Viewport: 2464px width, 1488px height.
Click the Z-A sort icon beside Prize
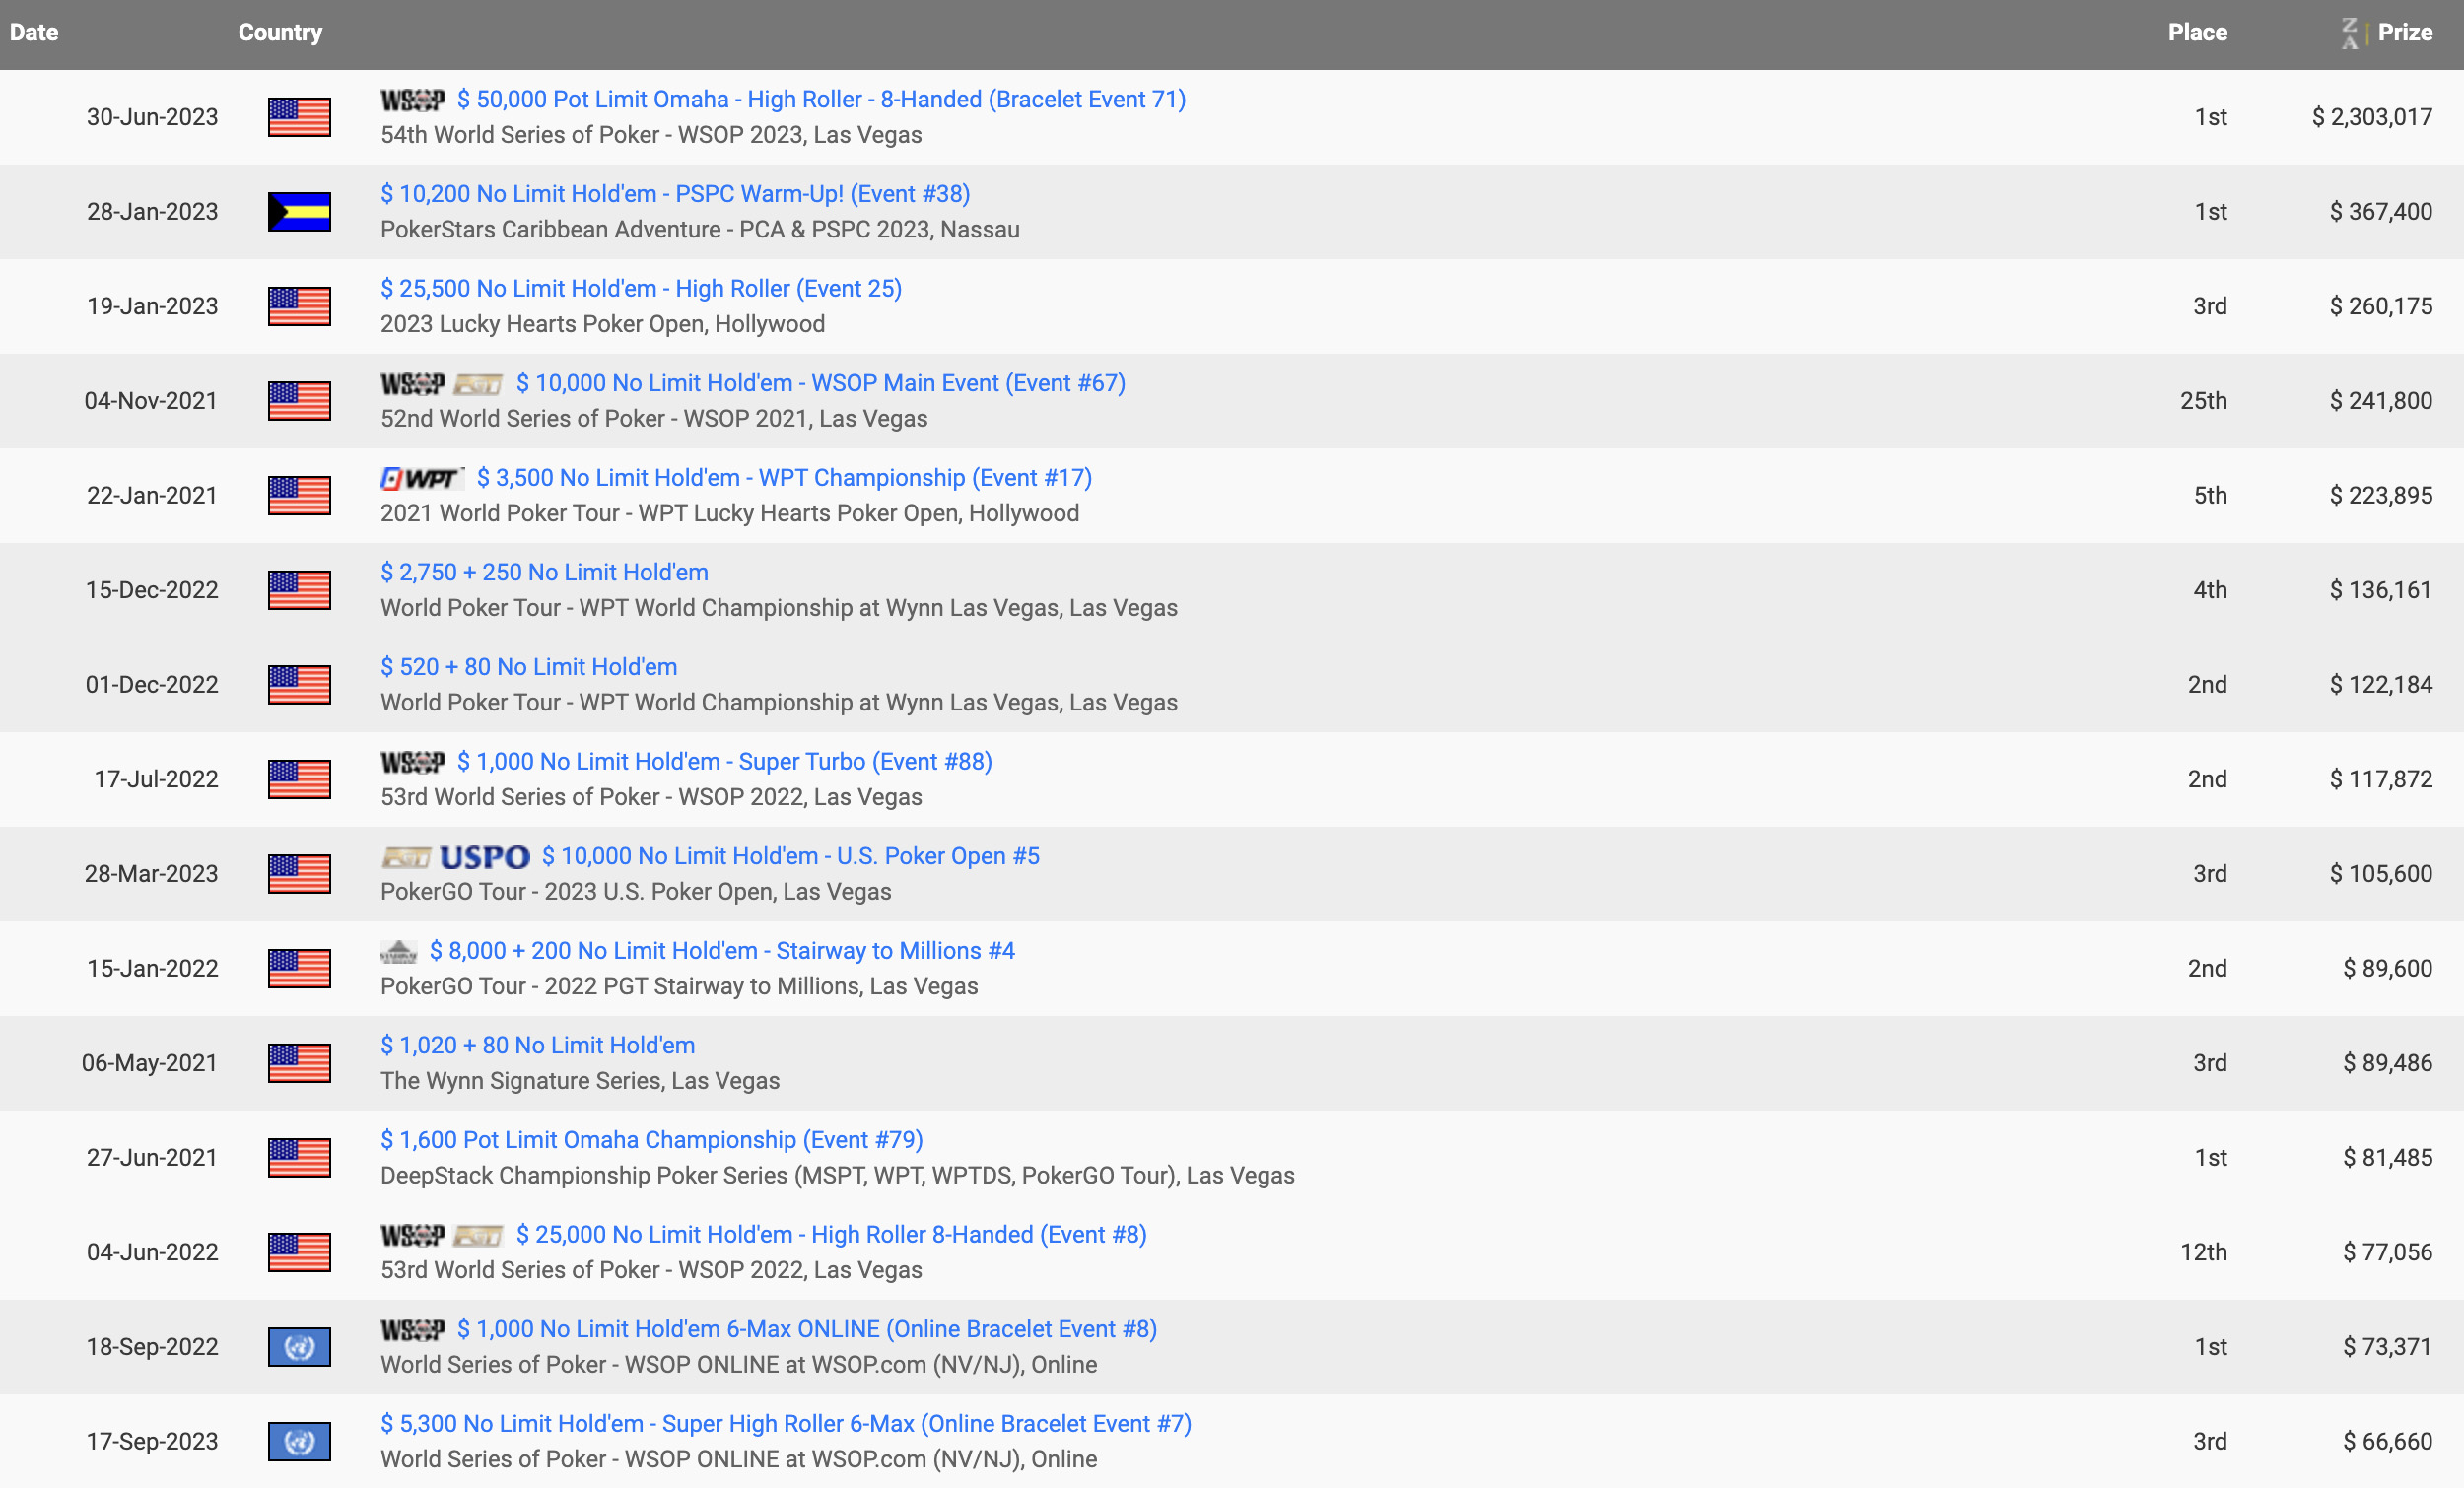point(2350,33)
